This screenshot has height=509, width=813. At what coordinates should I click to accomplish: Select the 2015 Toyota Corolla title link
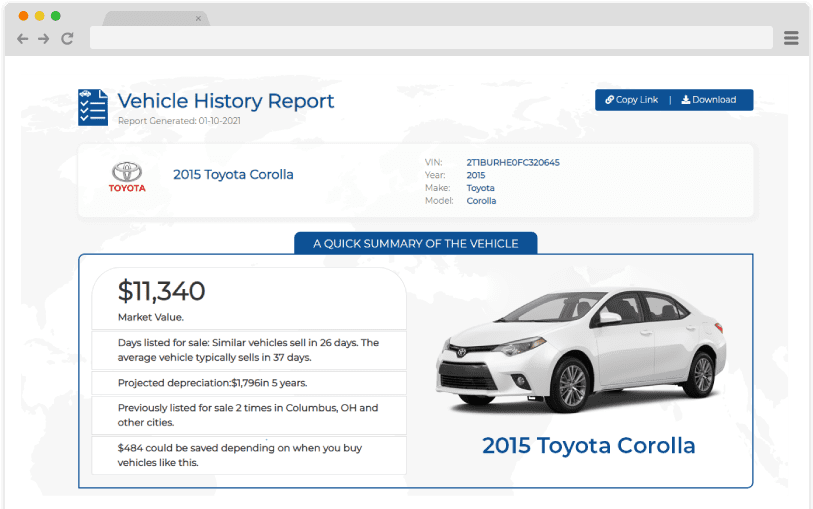click(233, 175)
